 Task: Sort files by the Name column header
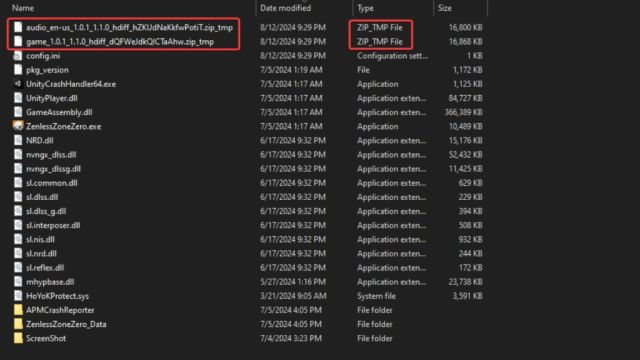coord(23,8)
